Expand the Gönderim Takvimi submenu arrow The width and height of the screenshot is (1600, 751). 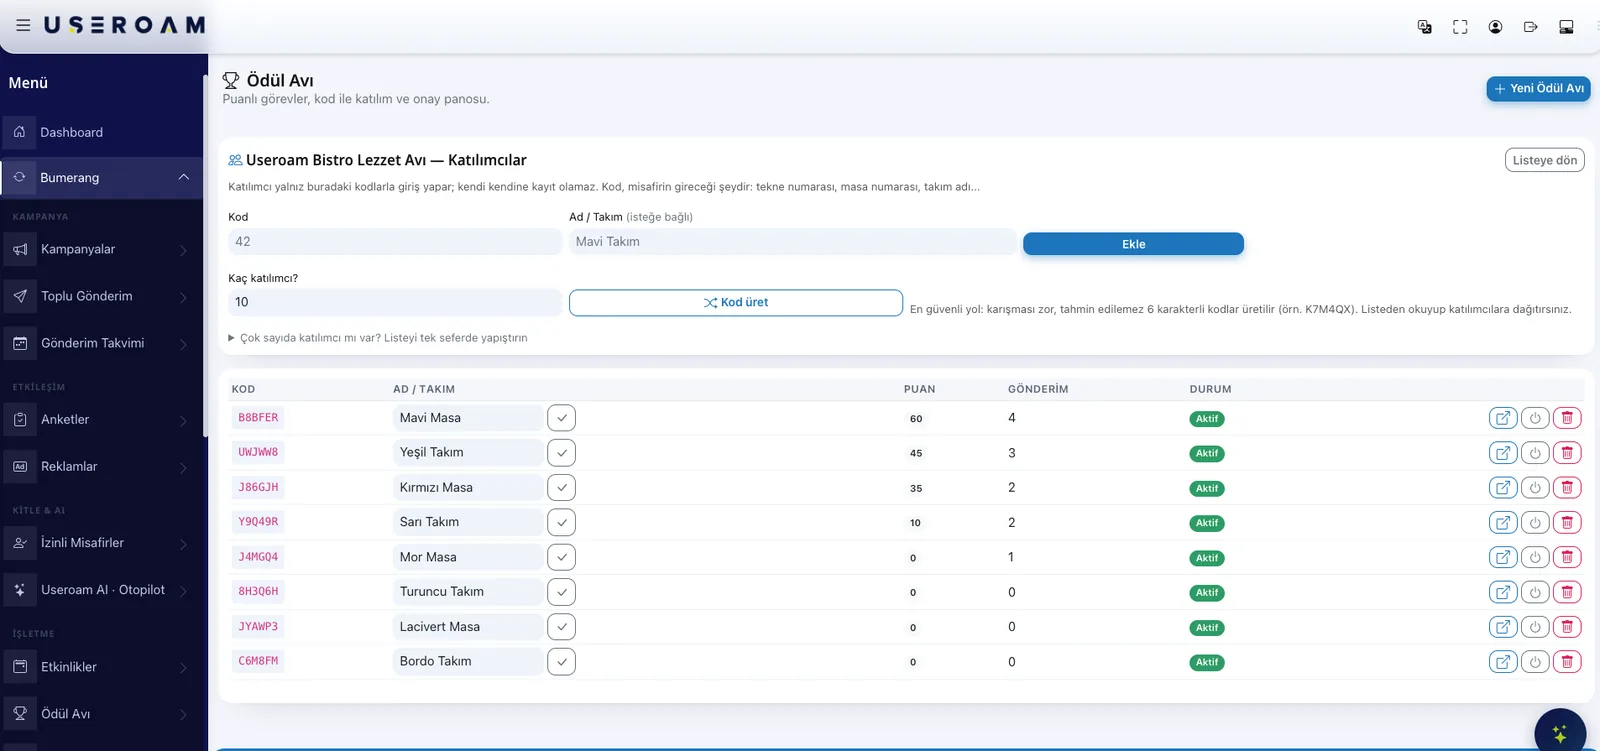pyautogui.click(x=183, y=344)
